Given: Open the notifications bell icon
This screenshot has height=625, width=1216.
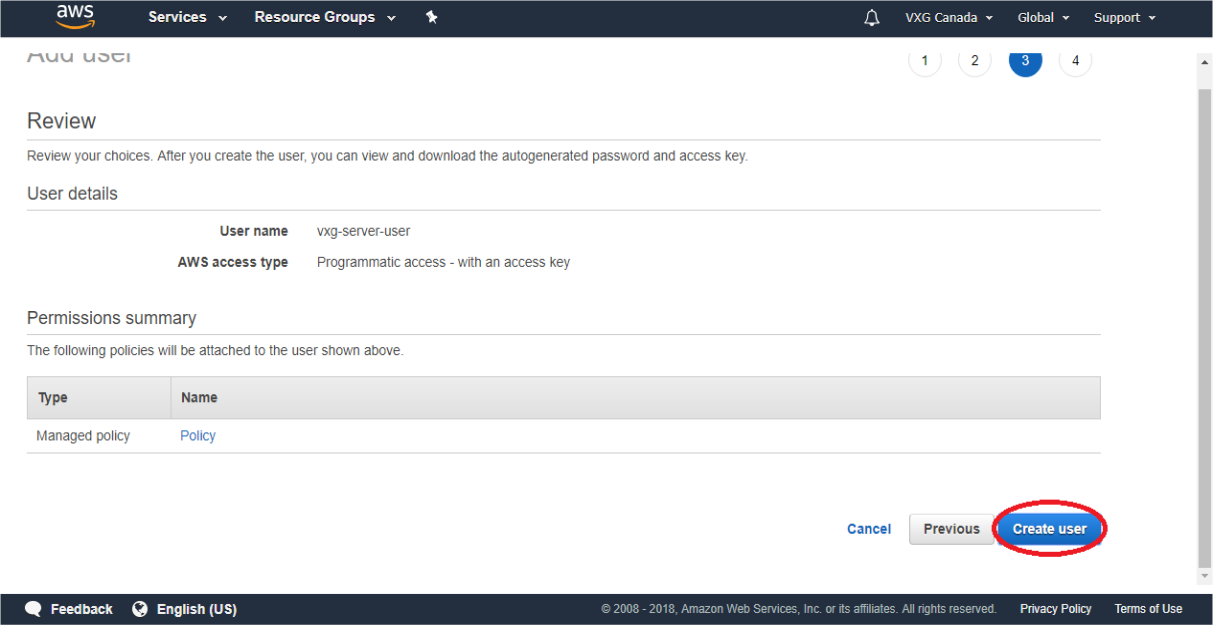Looking at the screenshot, I should click(x=872, y=18).
